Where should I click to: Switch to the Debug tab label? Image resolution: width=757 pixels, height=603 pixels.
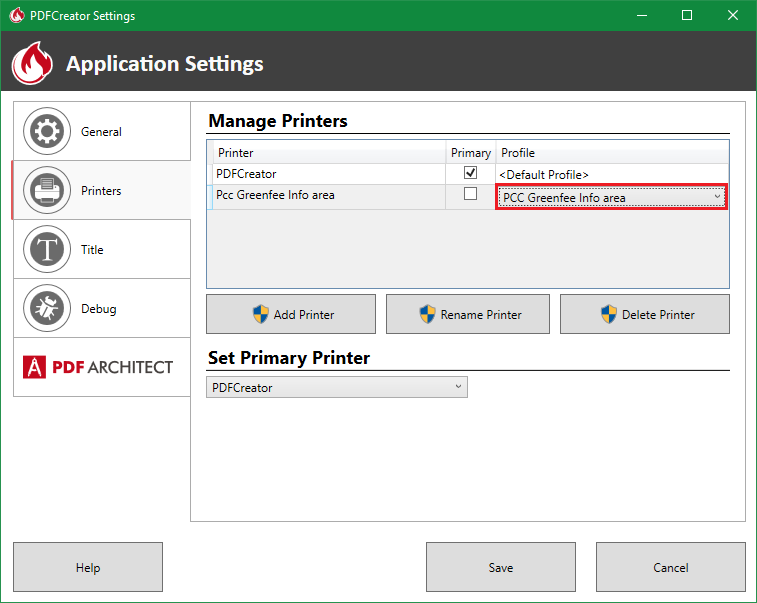(x=98, y=308)
